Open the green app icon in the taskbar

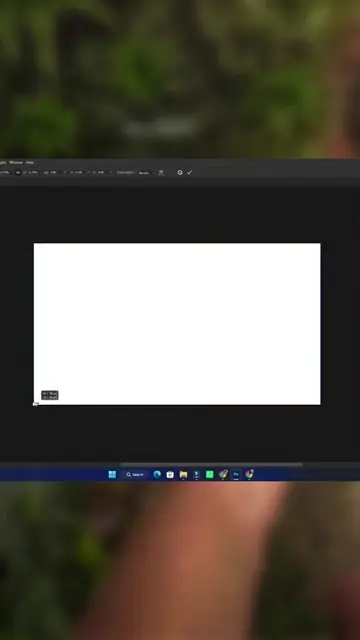(210, 474)
